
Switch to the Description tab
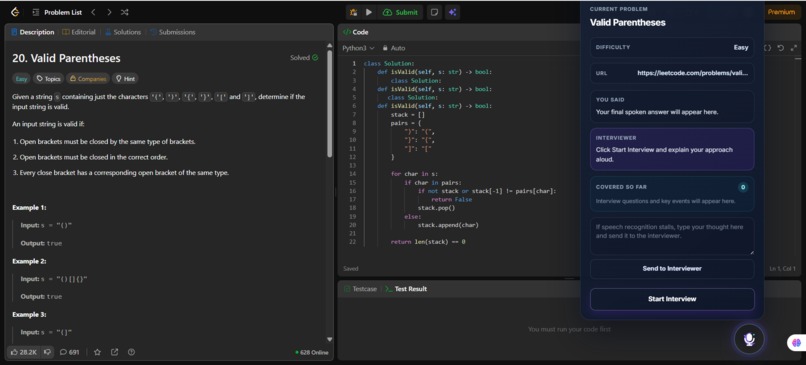[x=32, y=32]
